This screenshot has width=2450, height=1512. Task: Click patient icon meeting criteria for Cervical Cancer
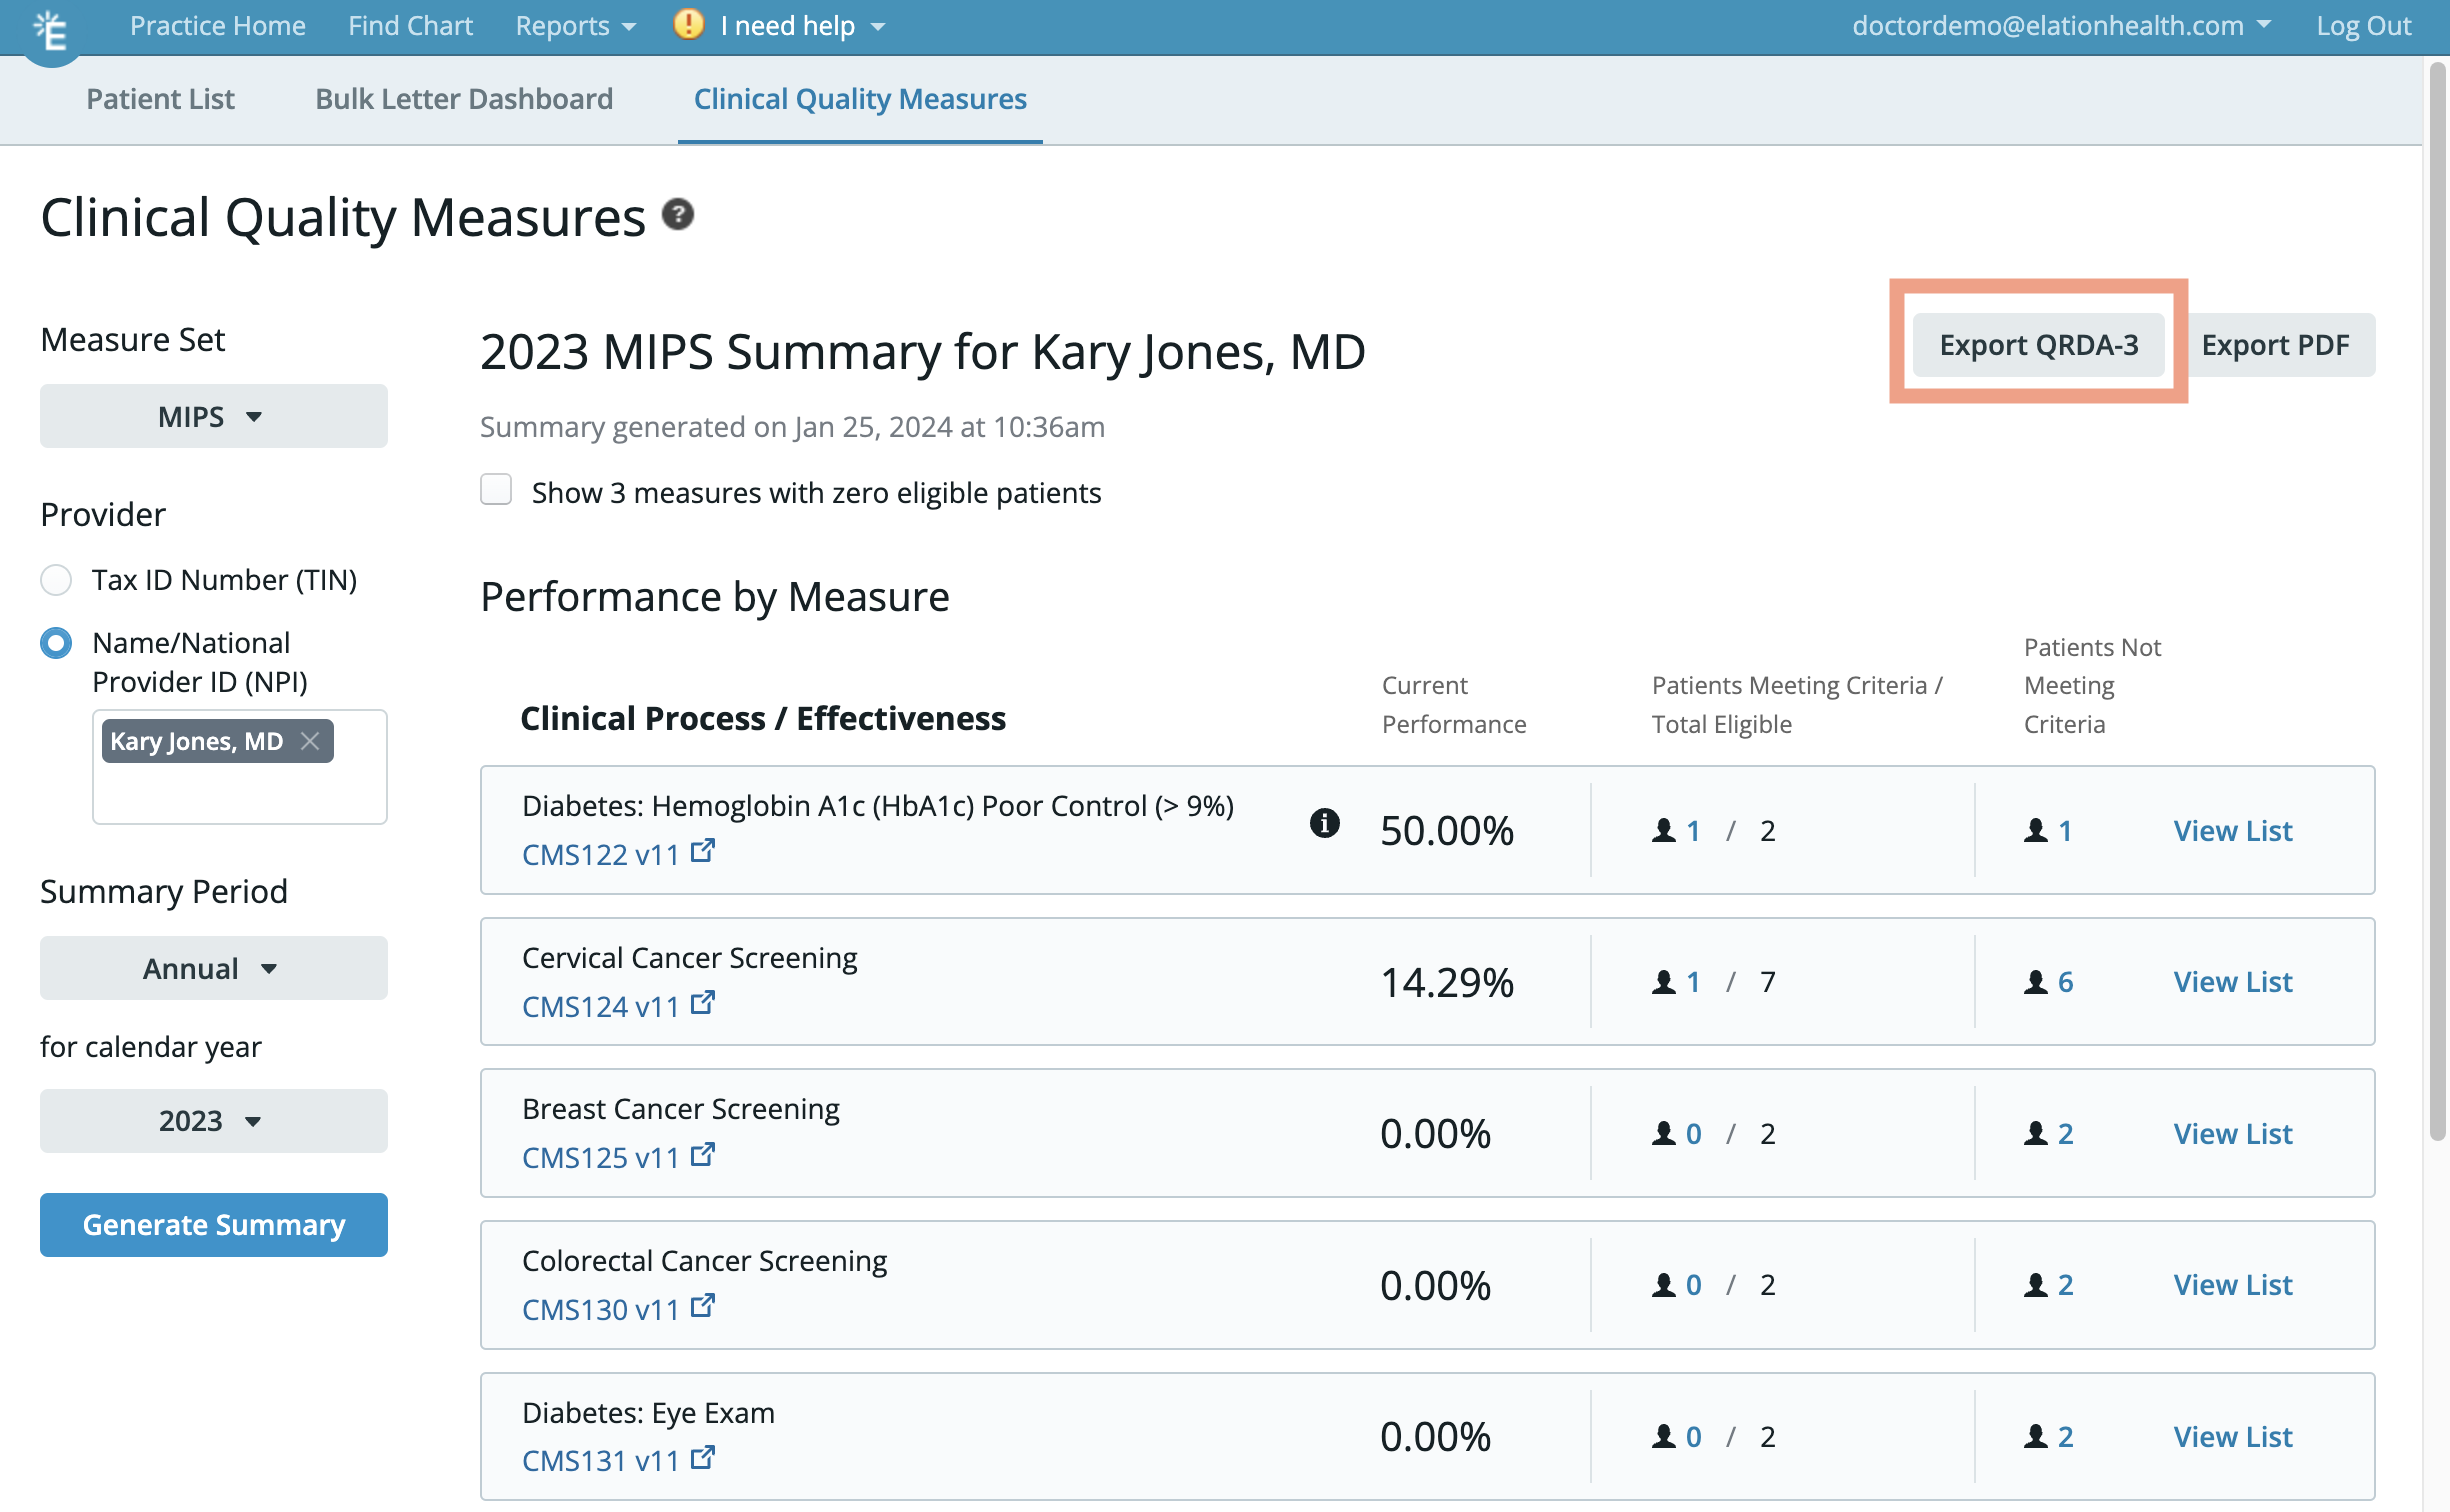1663,982
